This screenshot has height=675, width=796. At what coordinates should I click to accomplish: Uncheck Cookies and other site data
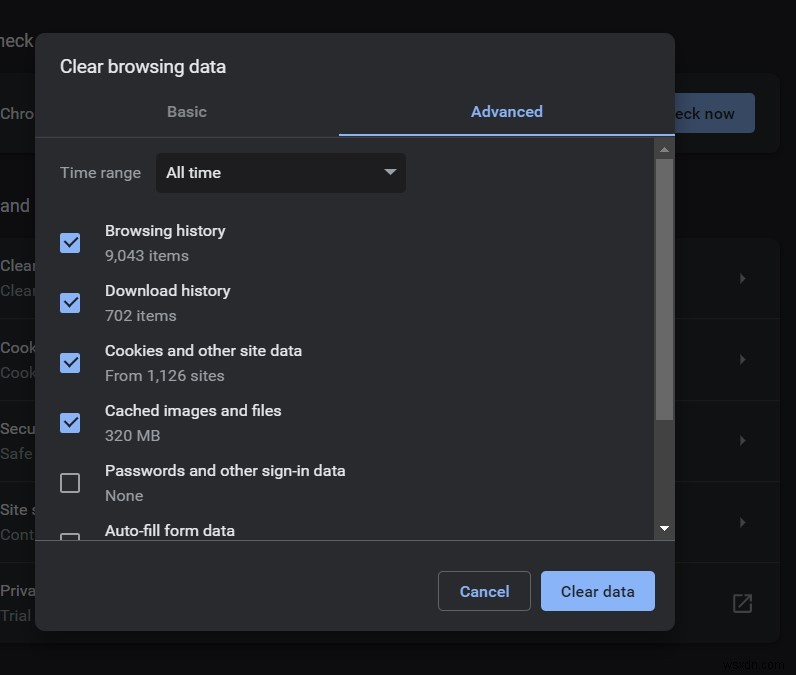pos(70,362)
